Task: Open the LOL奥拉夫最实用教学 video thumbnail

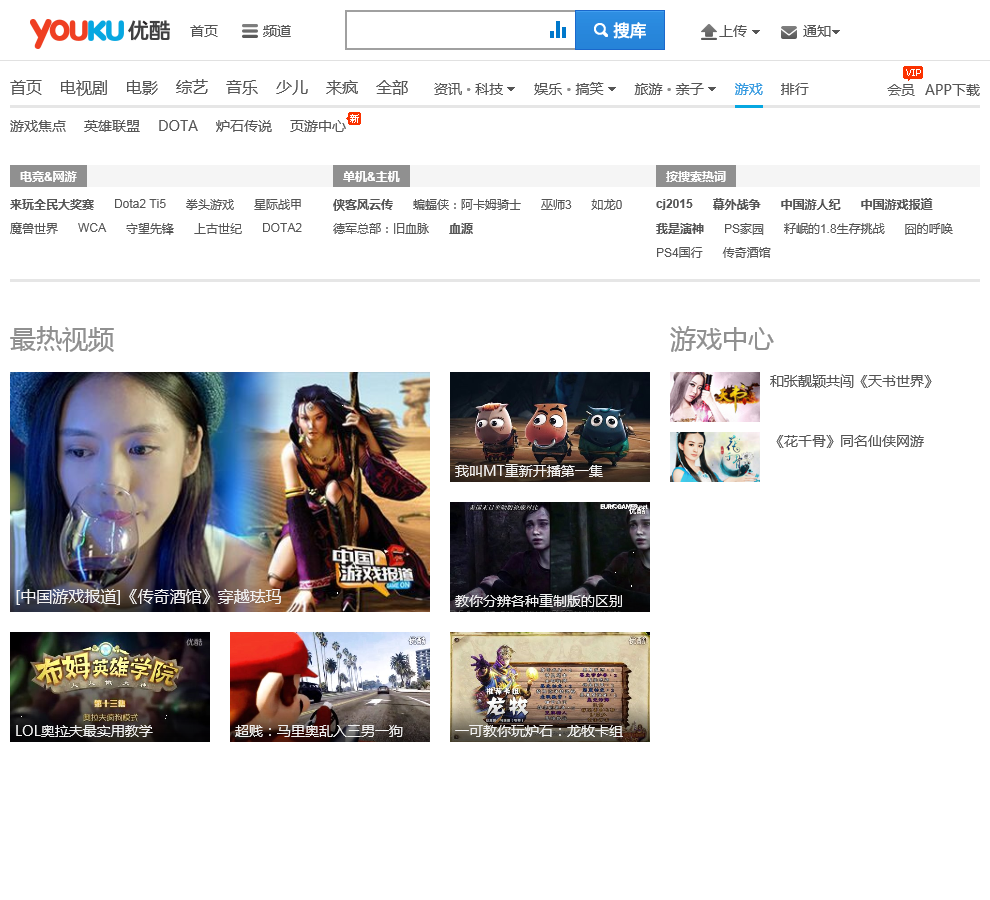Action: 110,687
